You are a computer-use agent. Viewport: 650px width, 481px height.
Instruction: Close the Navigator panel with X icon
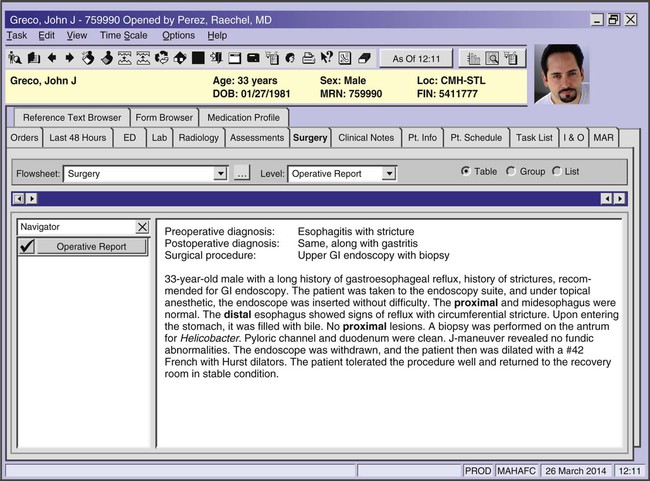pos(142,227)
